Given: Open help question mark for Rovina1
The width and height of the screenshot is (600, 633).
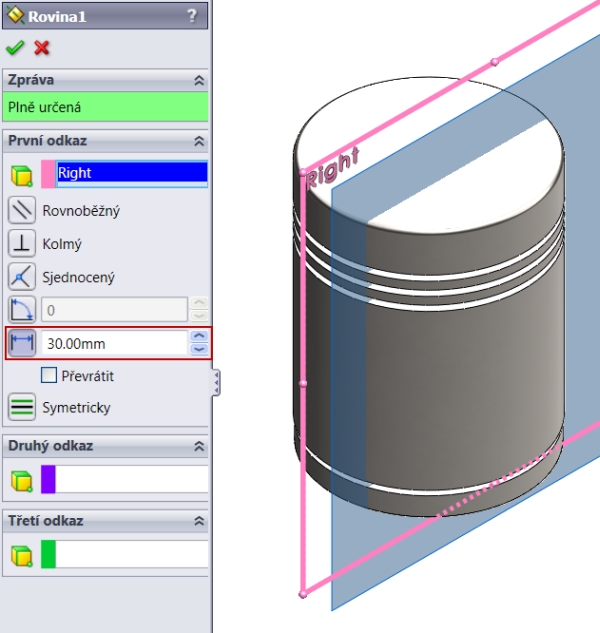Looking at the screenshot, I should (191, 15).
